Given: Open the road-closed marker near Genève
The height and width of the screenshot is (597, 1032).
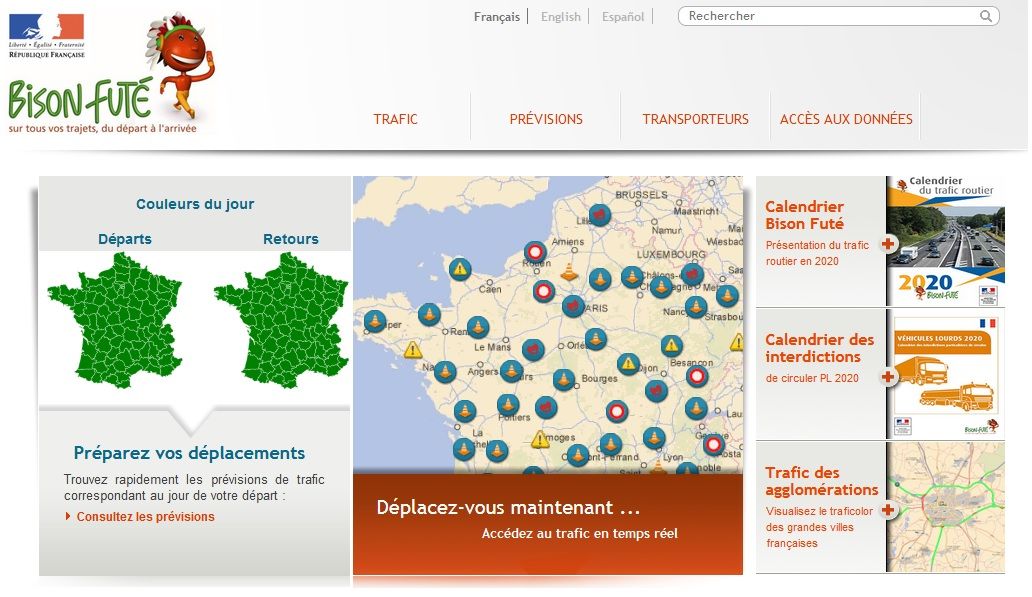Looking at the screenshot, I should [713, 445].
